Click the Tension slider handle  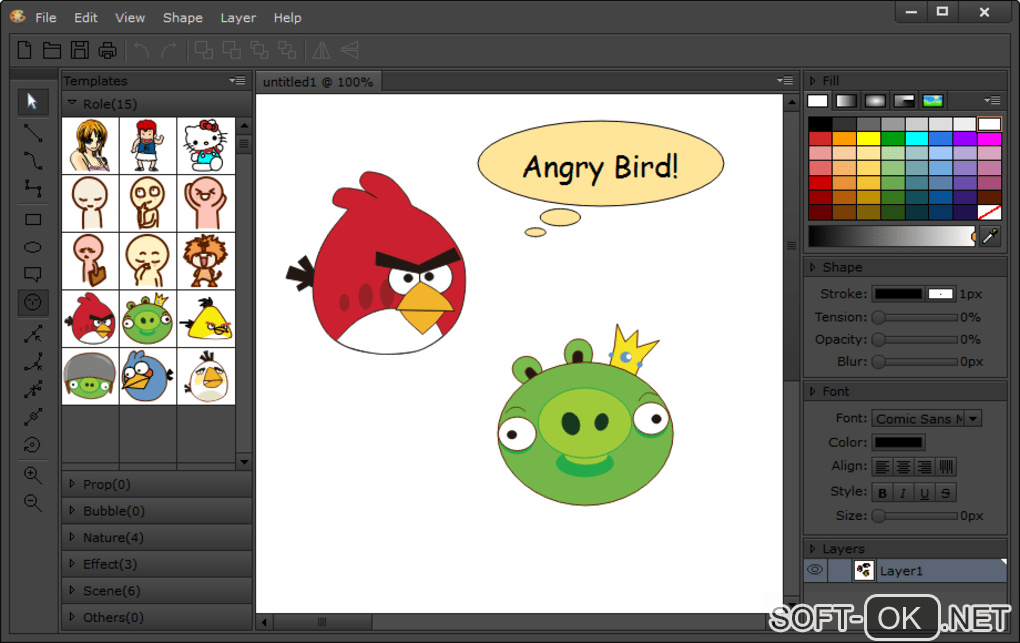tap(879, 317)
